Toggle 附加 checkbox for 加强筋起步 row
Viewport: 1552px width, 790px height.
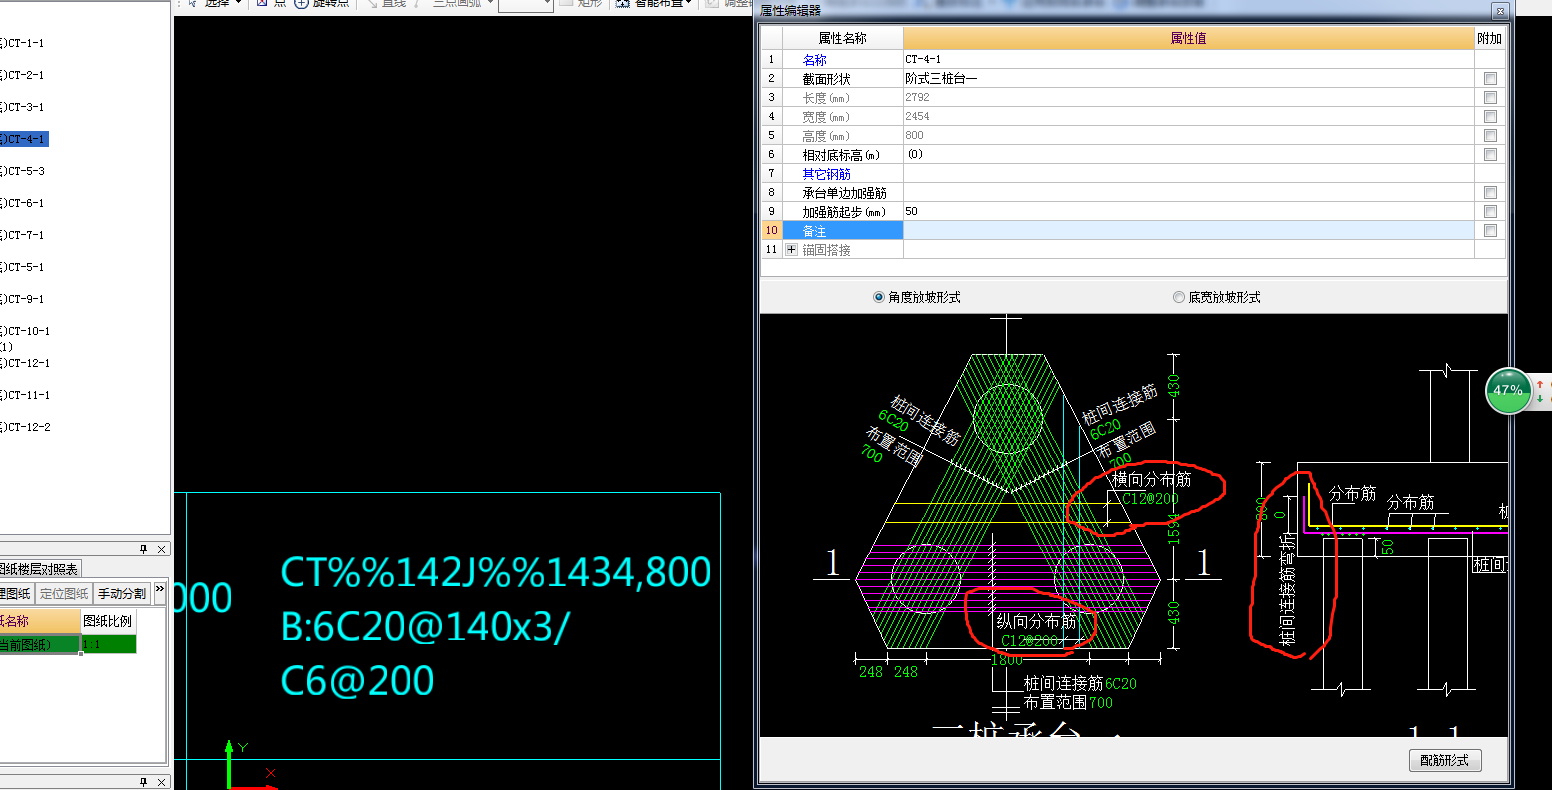[x=1490, y=211]
